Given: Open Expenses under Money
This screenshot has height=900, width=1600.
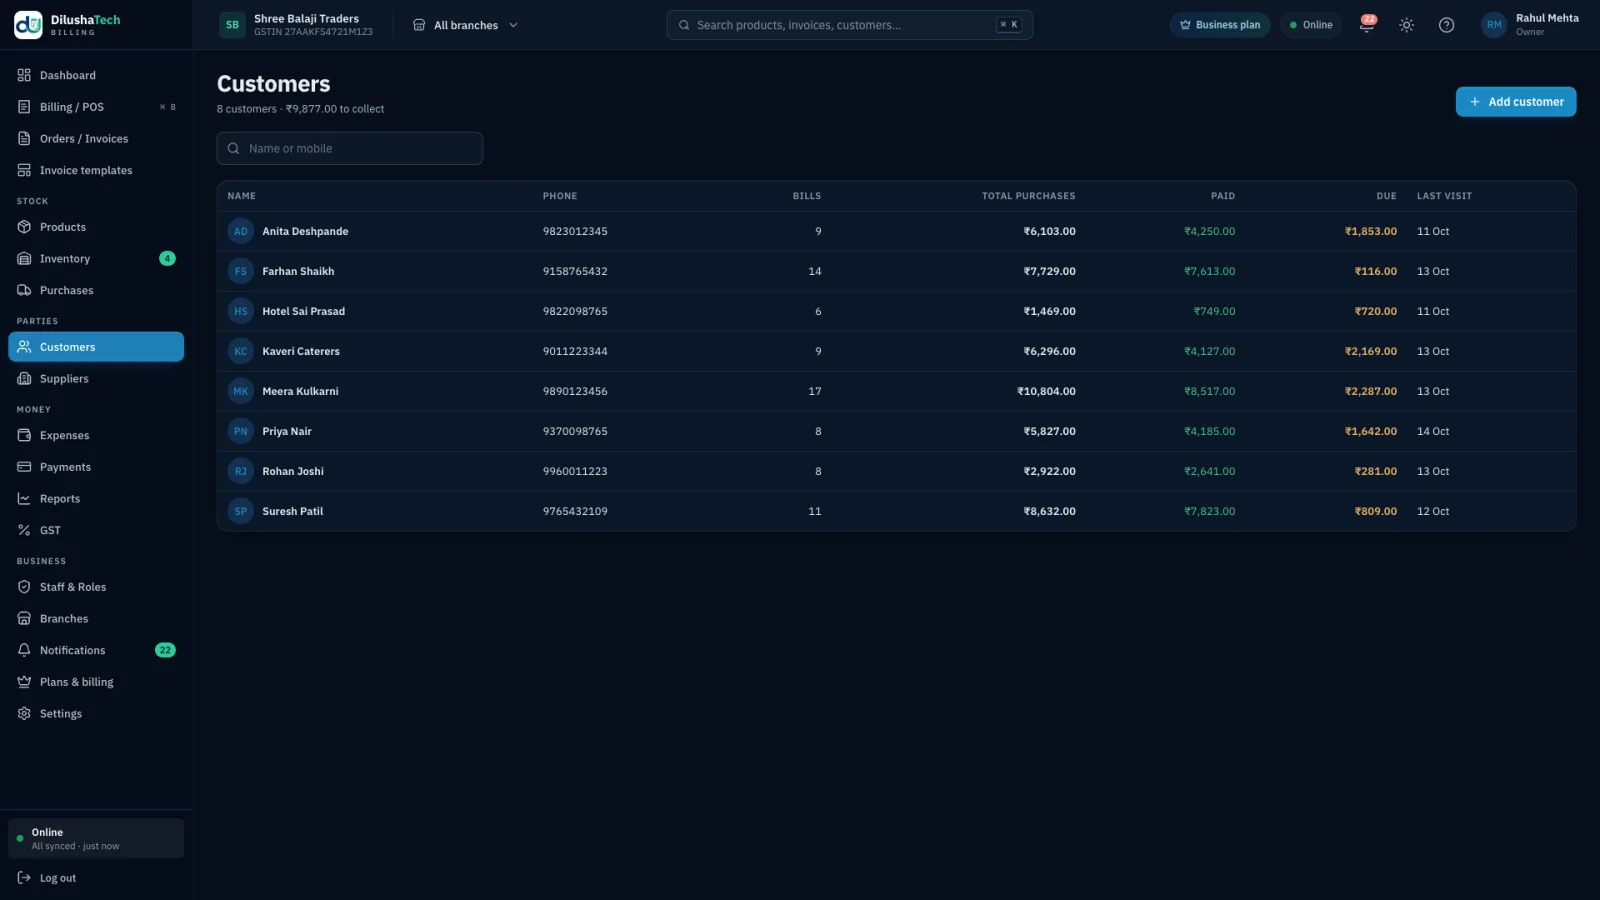Looking at the screenshot, I should [x=96, y=435].
